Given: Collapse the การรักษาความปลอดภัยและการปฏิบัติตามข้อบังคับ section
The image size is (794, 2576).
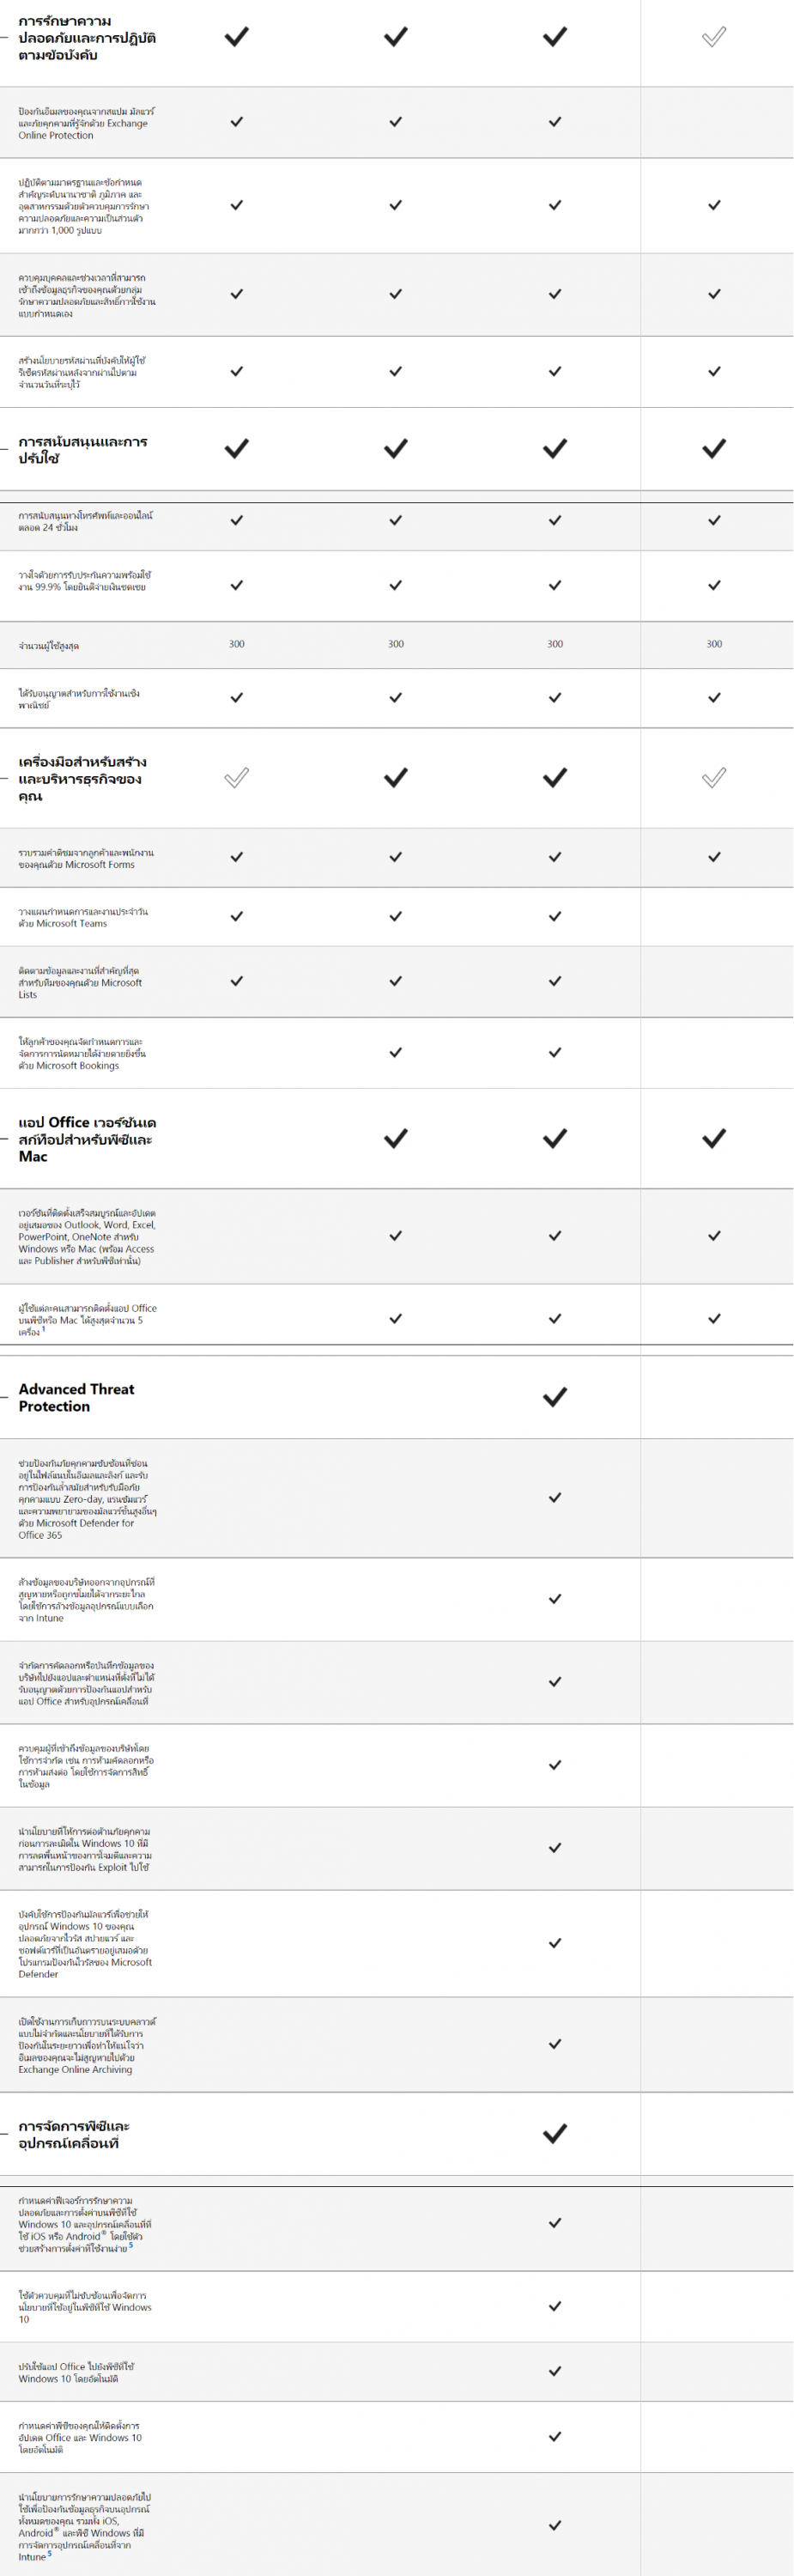Looking at the screenshot, I should point(5,37).
